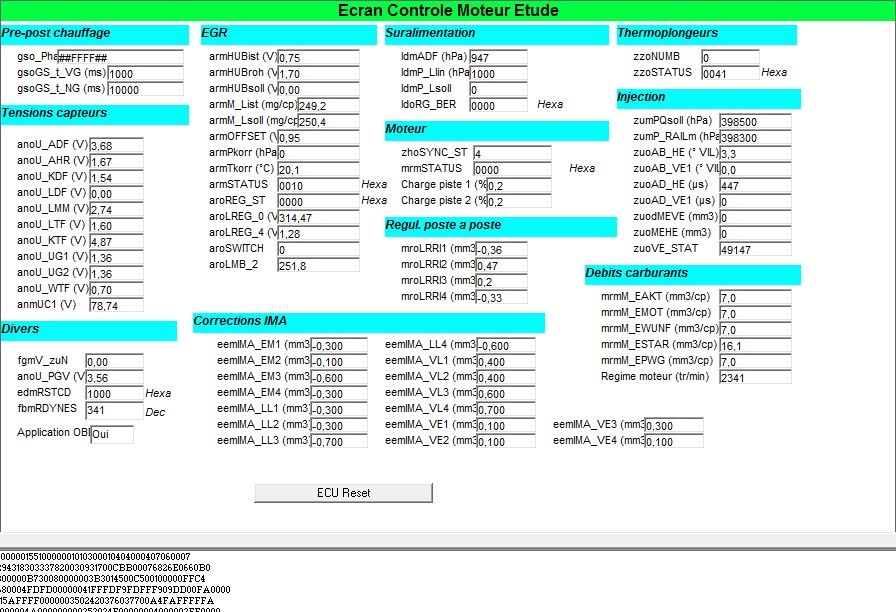
Task: Click the mrmM_EAKT (mm3/cp) field
Action: coord(755,297)
